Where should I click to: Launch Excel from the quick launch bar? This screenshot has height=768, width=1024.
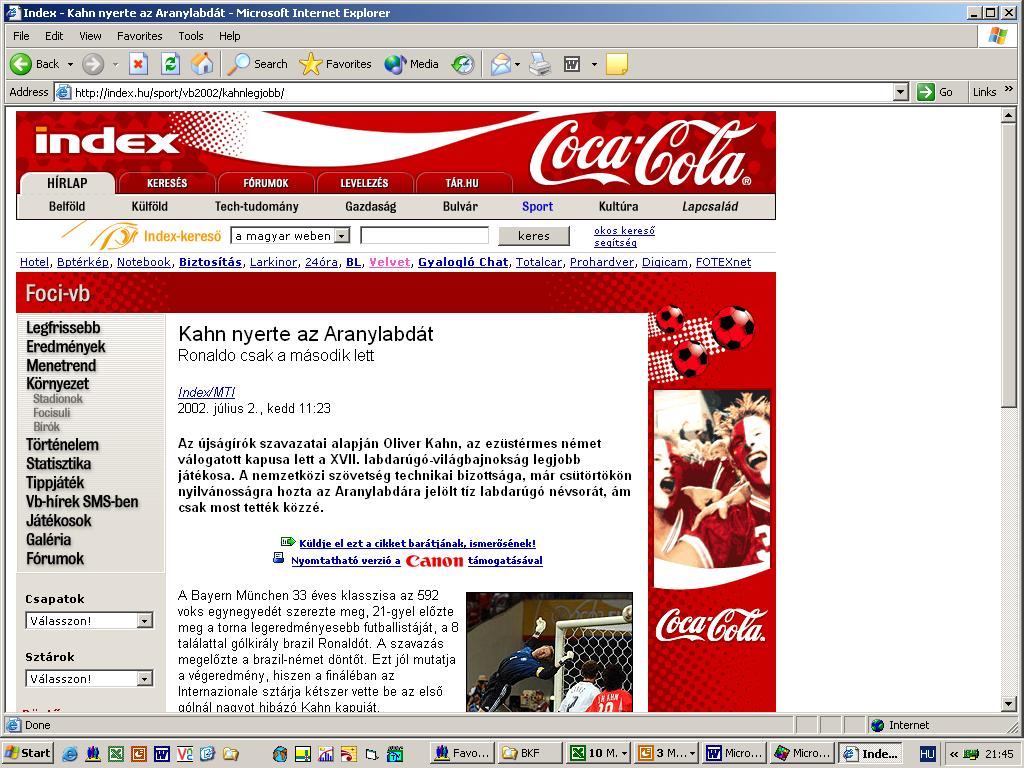[116, 754]
